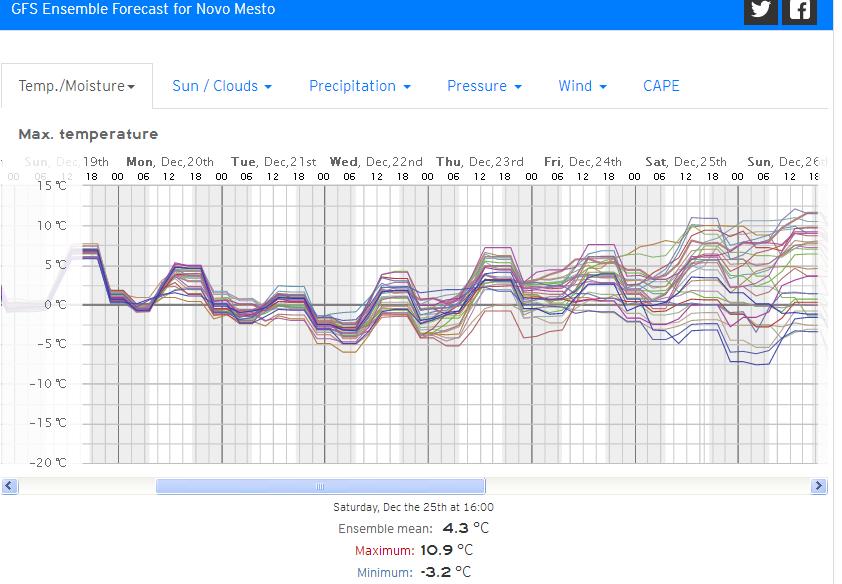Click the Thu, Dec 23rd date label
This screenshot has height=584, width=842.
coord(480,161)
